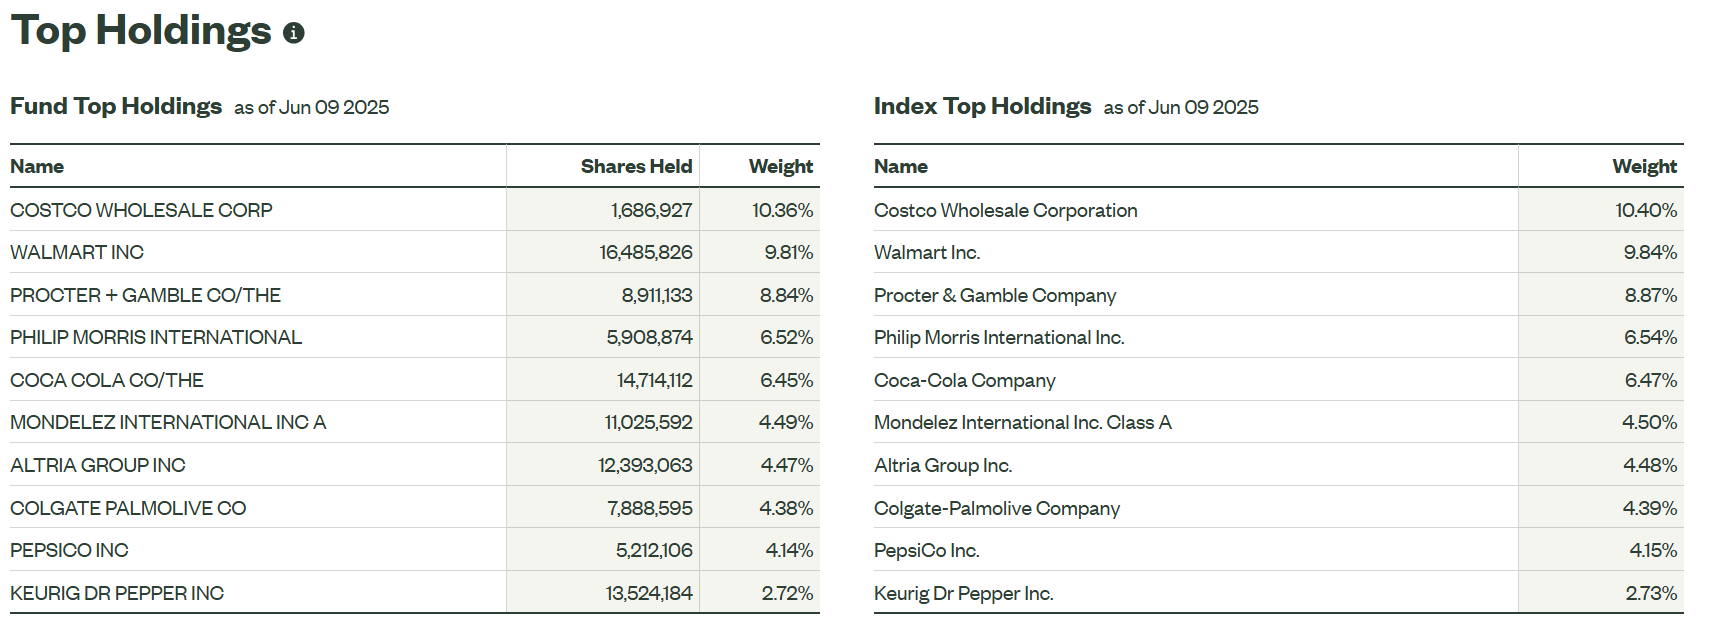Screen dimensions: 1709x625
Task: Click the index table Weight column header
Action: [x=1644, y=166]
